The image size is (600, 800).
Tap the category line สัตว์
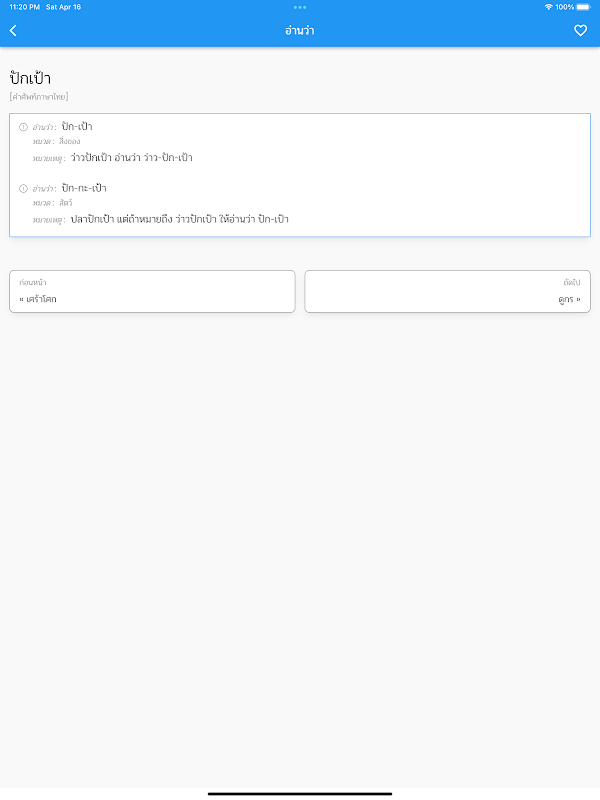(x=65, y=203)
